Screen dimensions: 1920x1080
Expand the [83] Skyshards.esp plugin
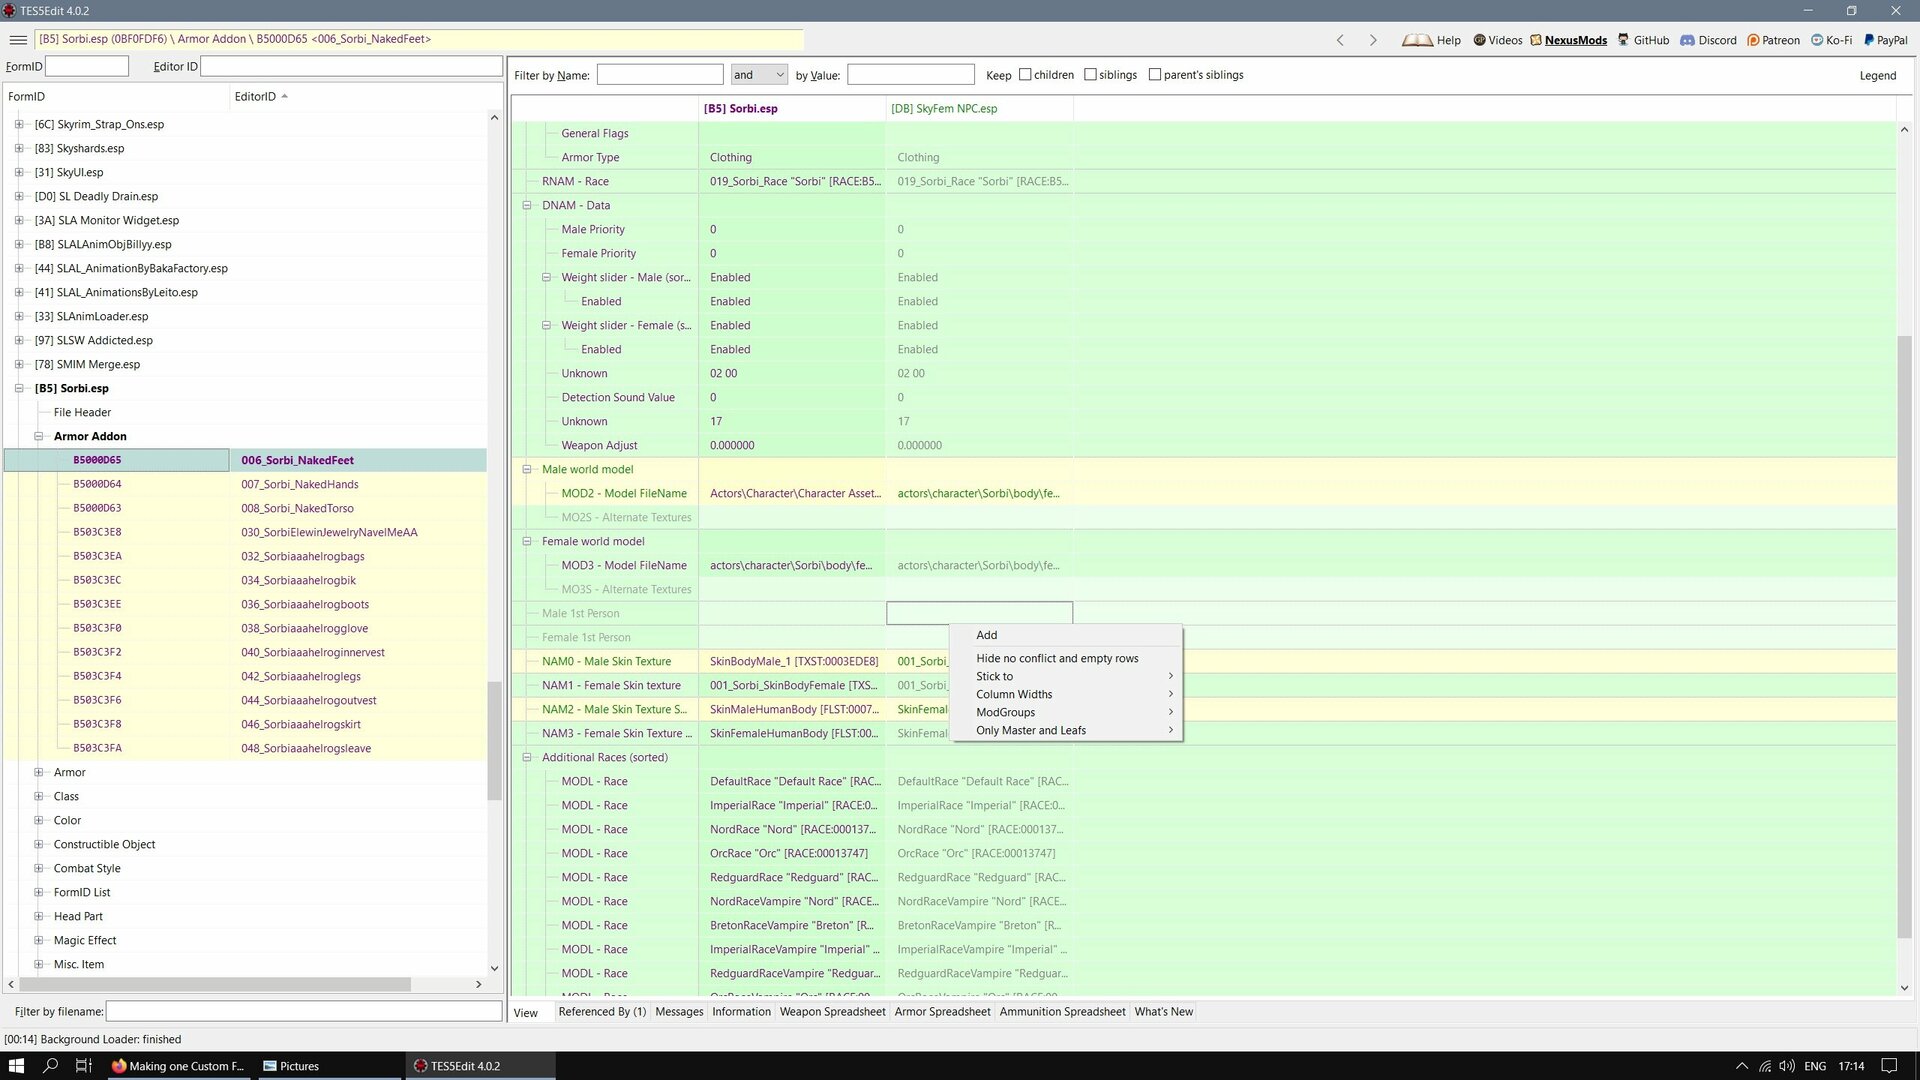[19, 149]
